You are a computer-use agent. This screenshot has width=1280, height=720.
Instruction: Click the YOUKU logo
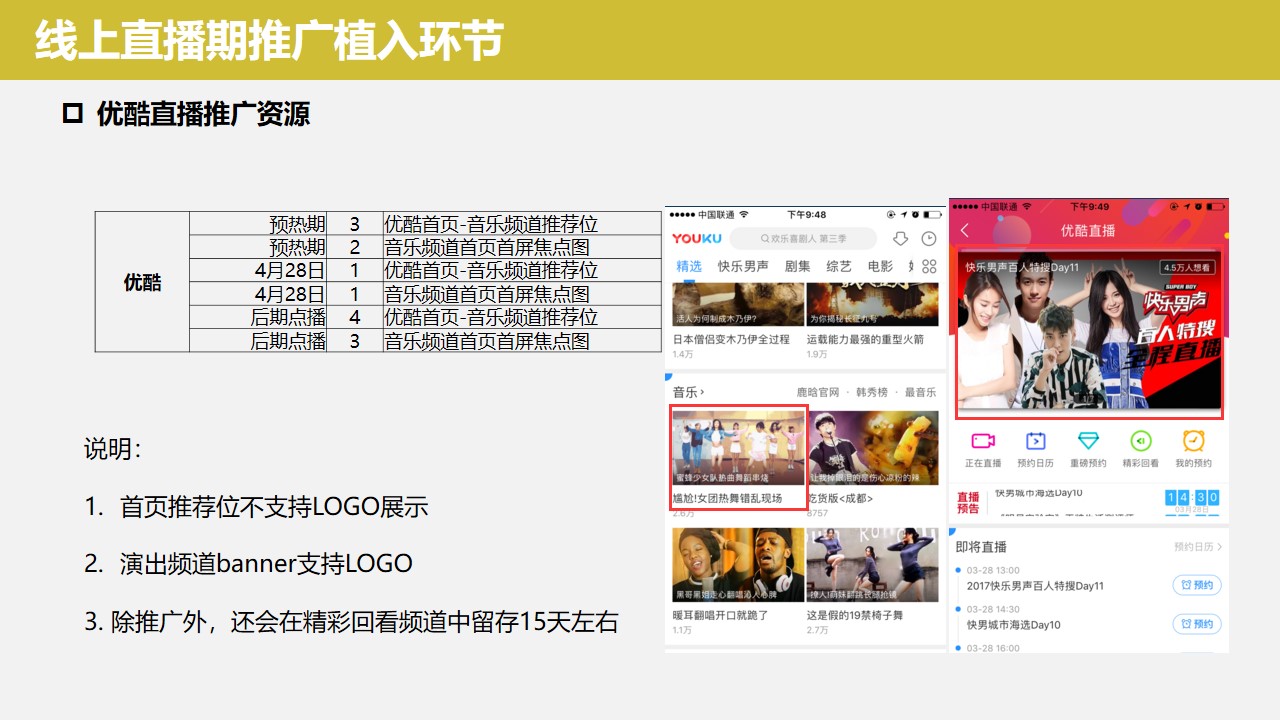[x=696, y=239]
